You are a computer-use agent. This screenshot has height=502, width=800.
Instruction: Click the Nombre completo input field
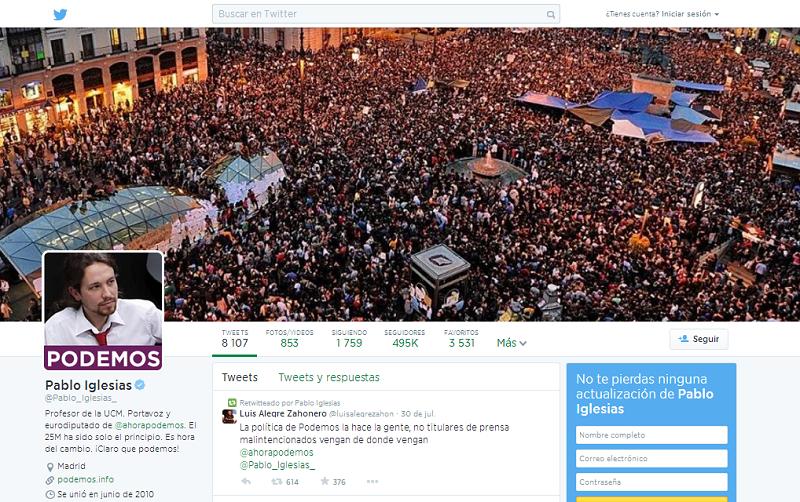[652, 435]
